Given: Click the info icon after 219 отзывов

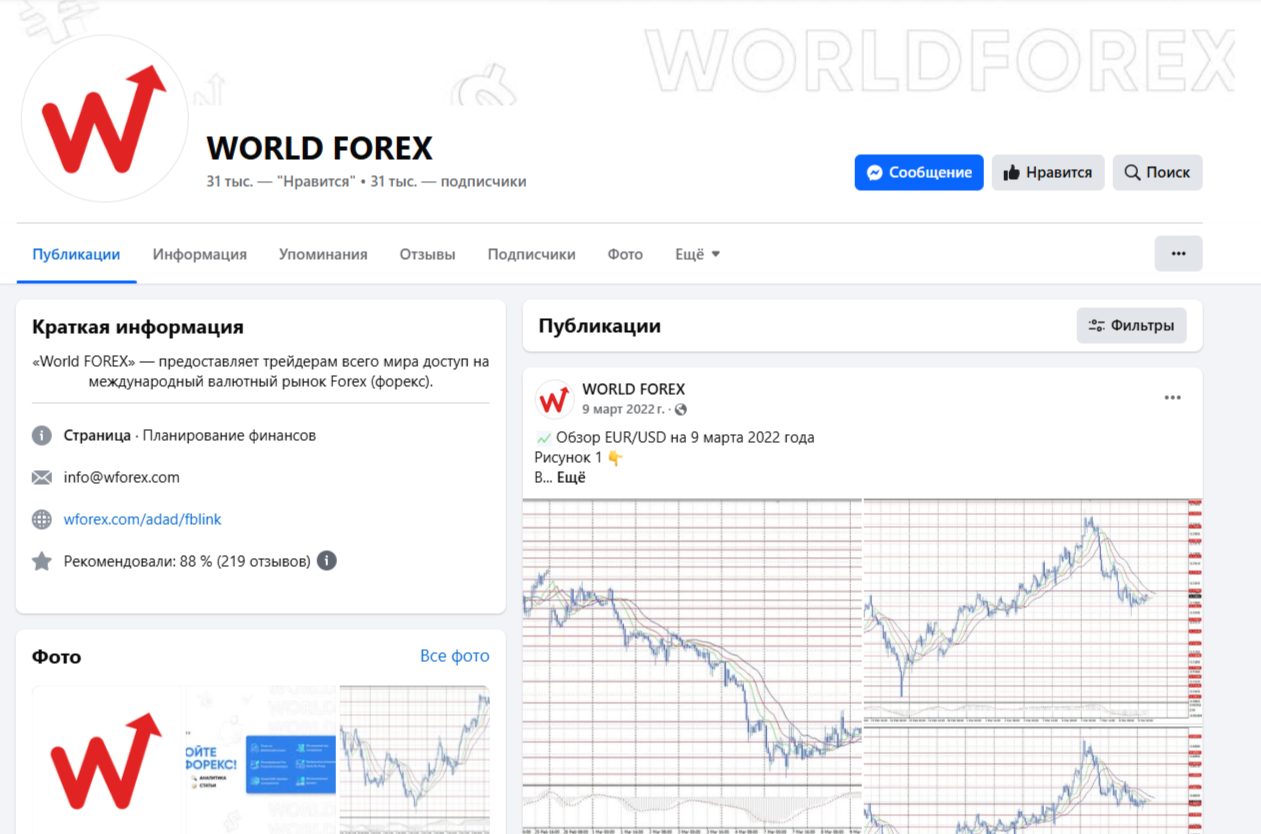Looking at the screenshot, I should point(326,561).
